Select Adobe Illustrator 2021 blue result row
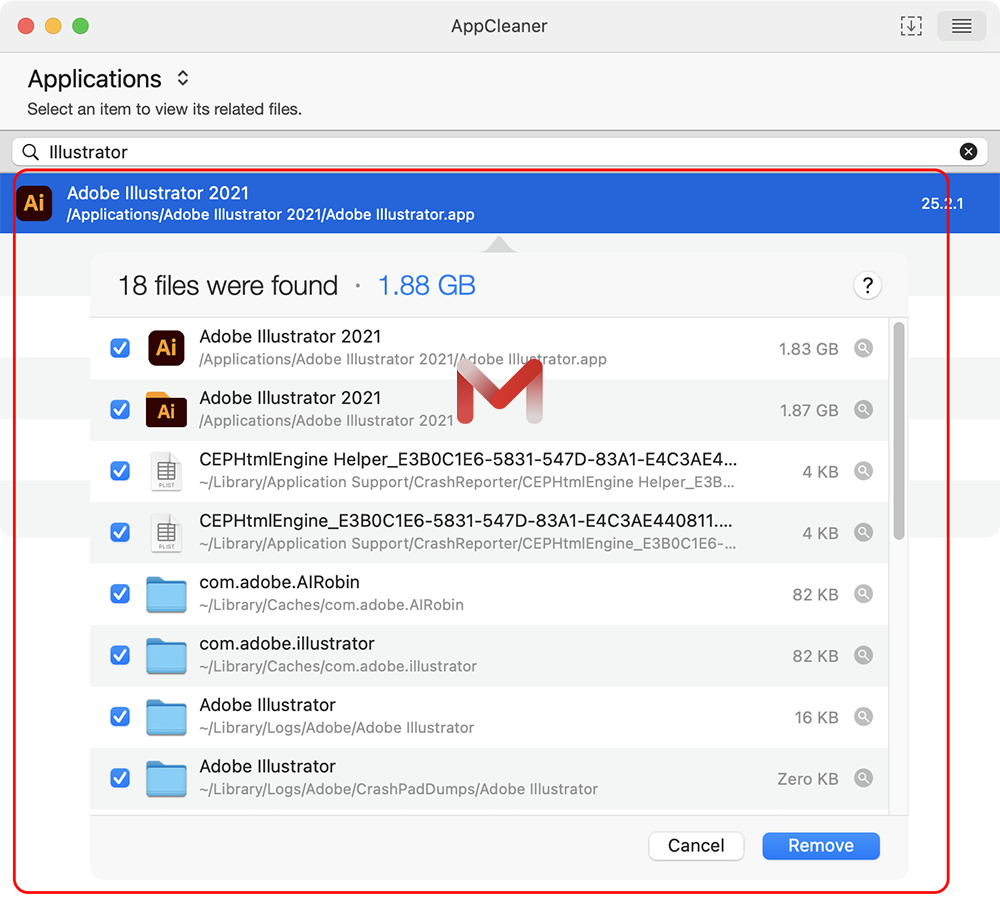 pos(499,203)
